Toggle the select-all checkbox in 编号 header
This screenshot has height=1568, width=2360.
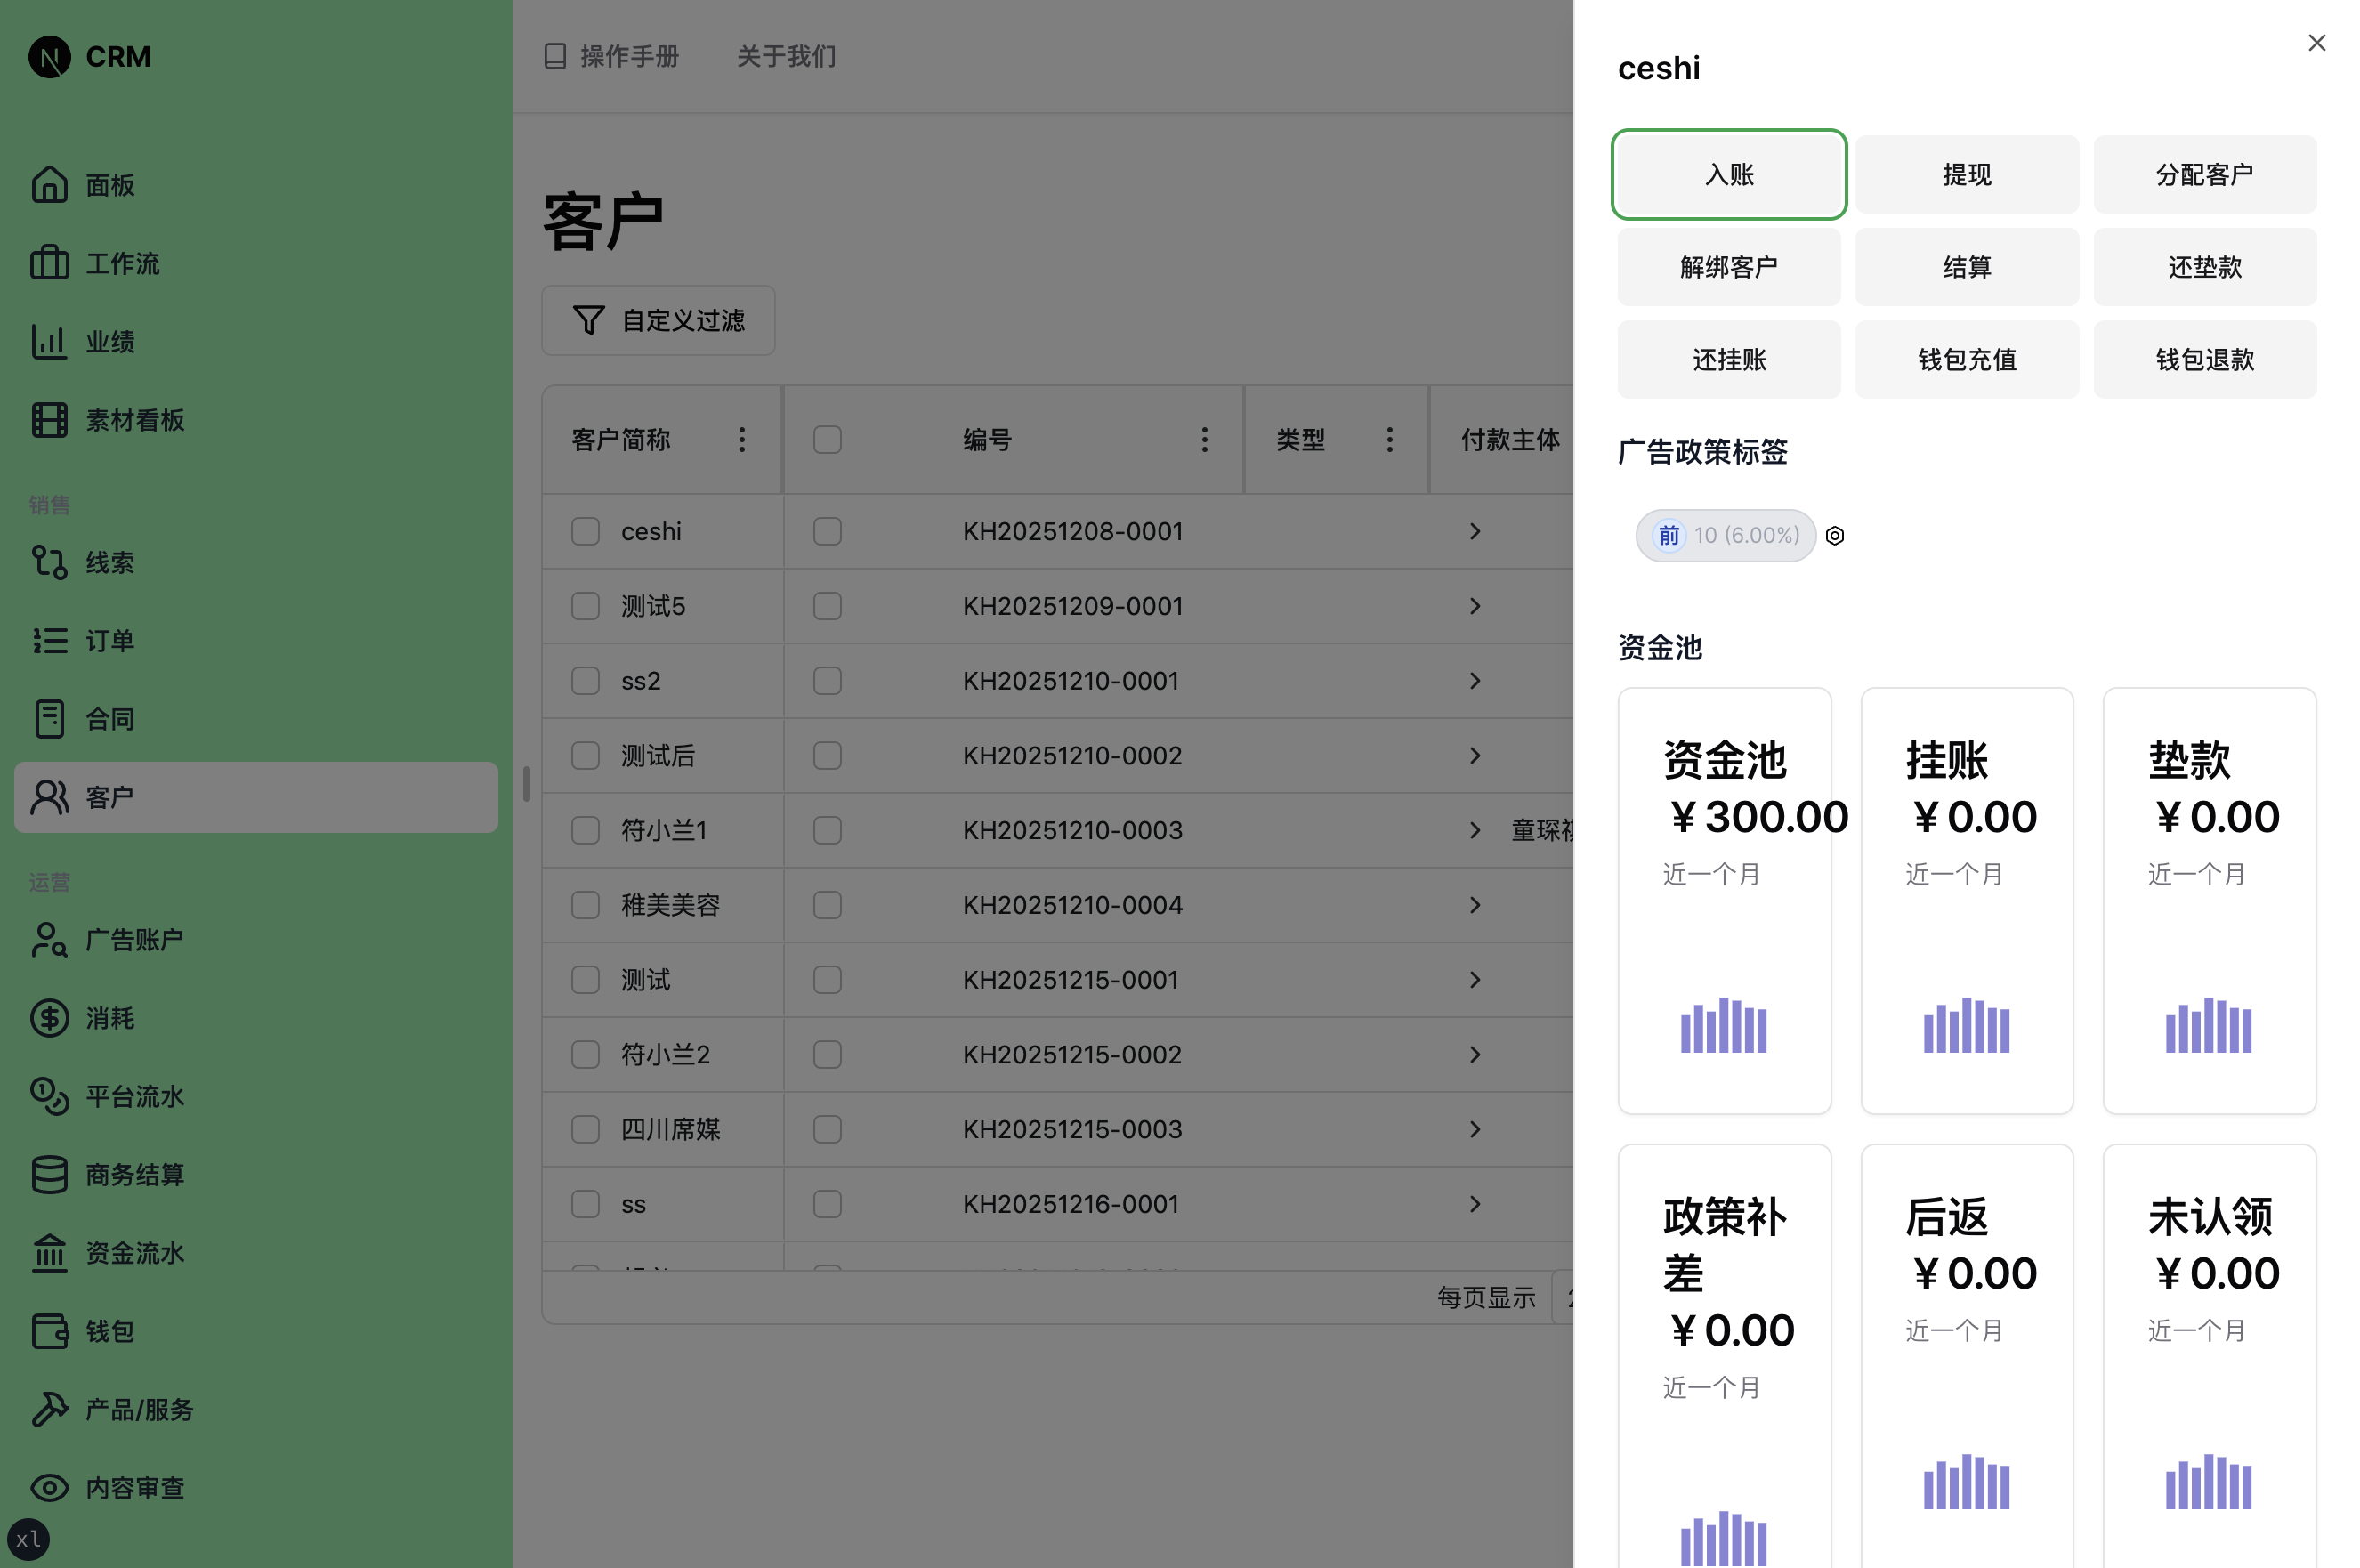coord(827,440)
